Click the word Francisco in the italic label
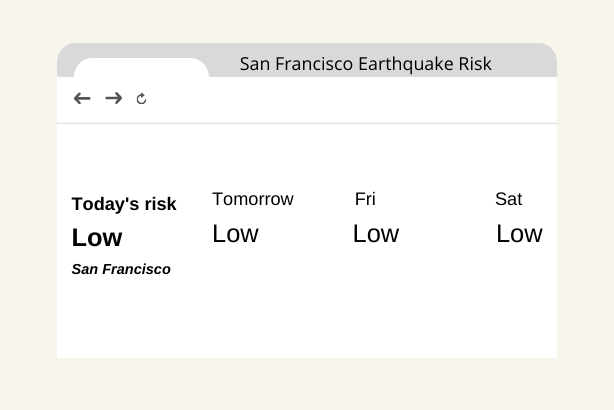614x410 pixels. tap(136, 269)
